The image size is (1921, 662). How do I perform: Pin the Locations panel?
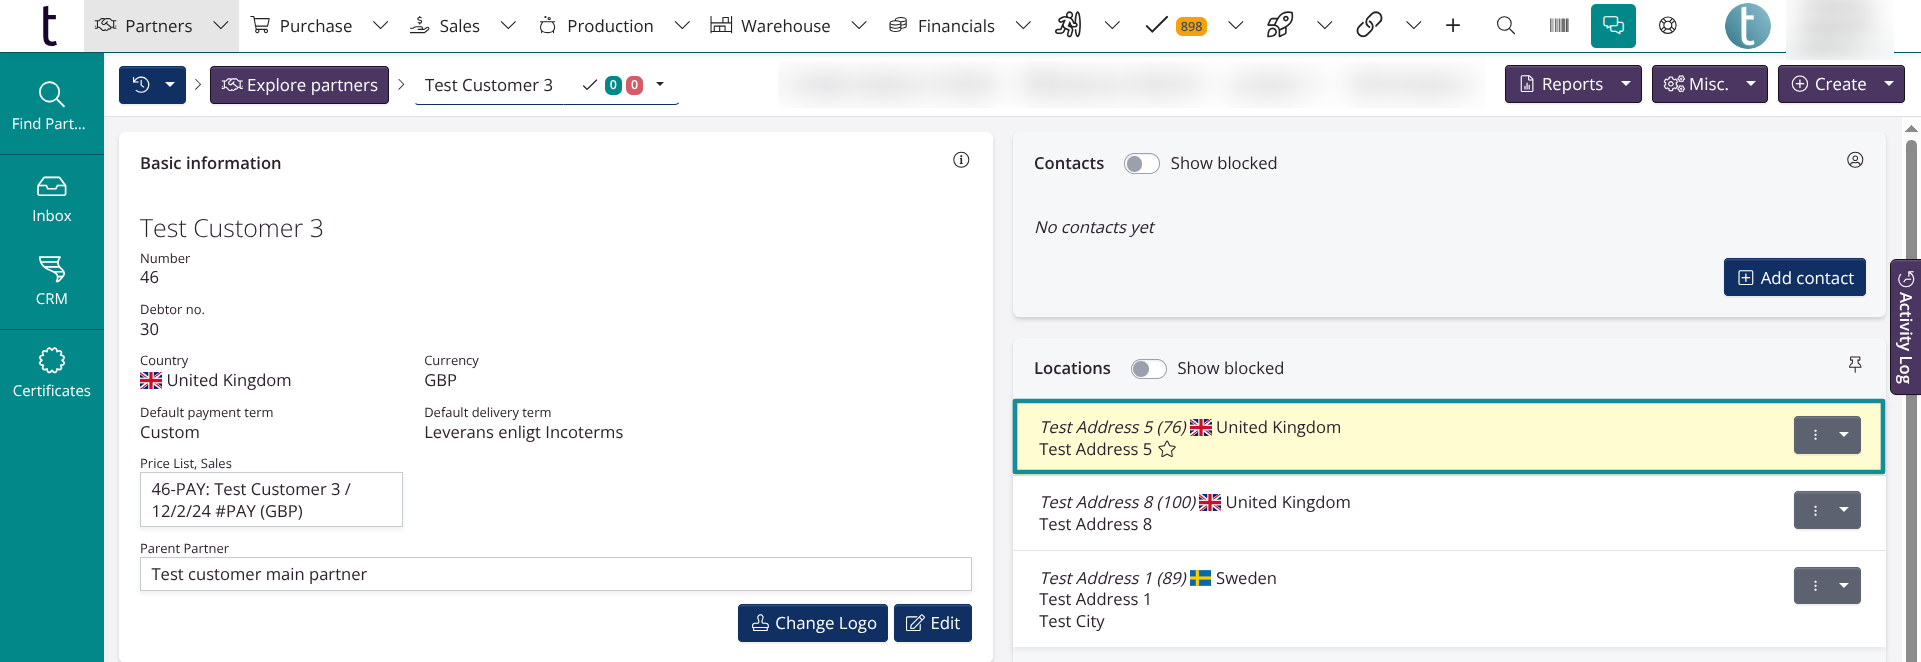[x=1855, y=365]
